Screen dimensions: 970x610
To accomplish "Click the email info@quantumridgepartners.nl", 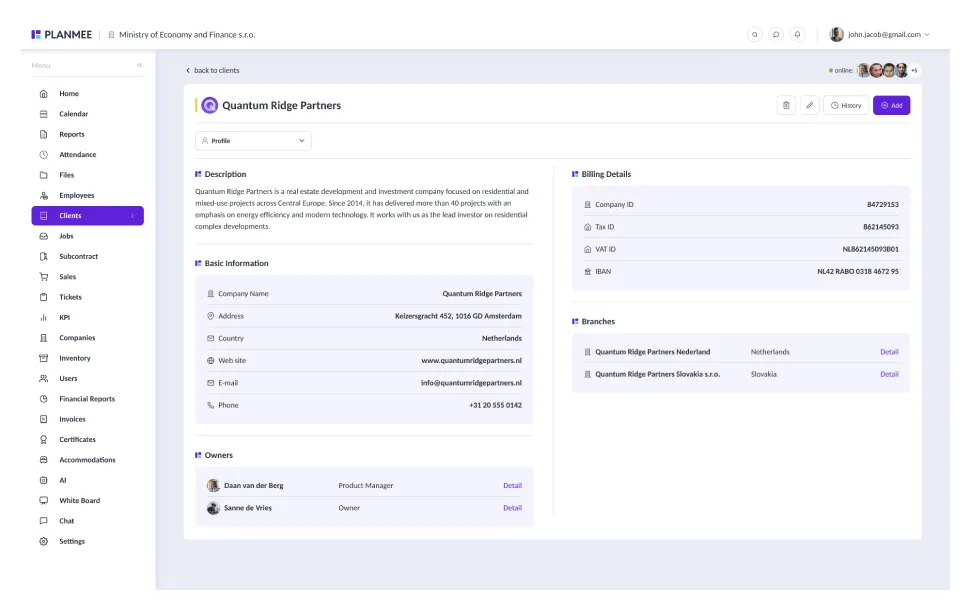I will coord(471,383).
